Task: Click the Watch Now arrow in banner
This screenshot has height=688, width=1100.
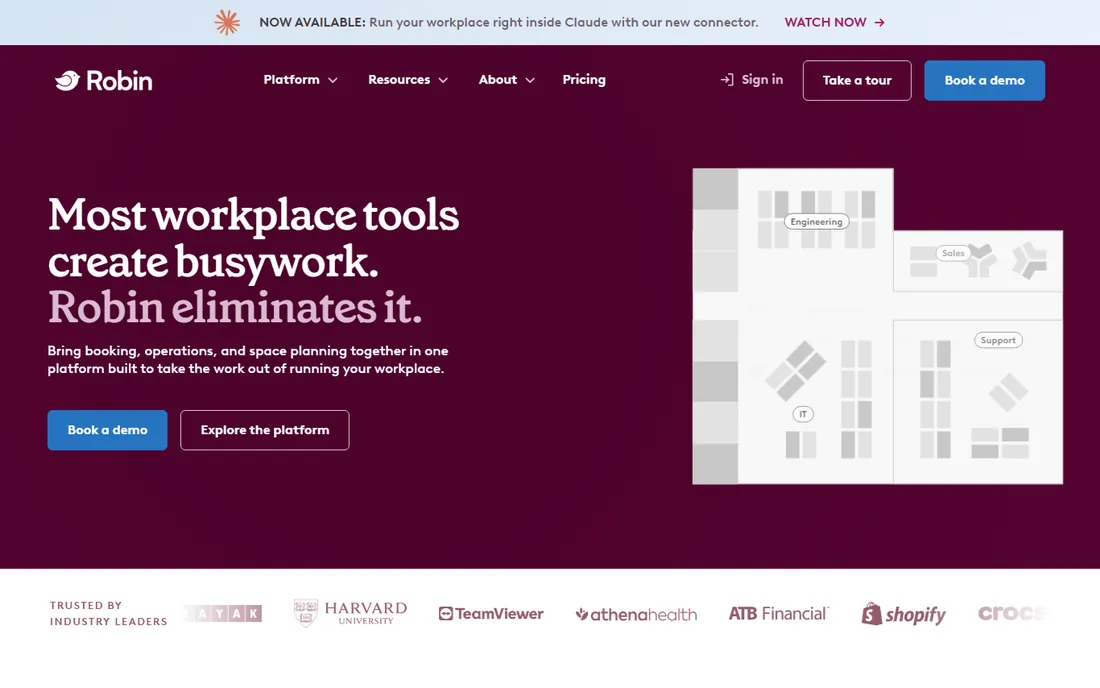Action: pyautogui.click(x=880, y=22)
